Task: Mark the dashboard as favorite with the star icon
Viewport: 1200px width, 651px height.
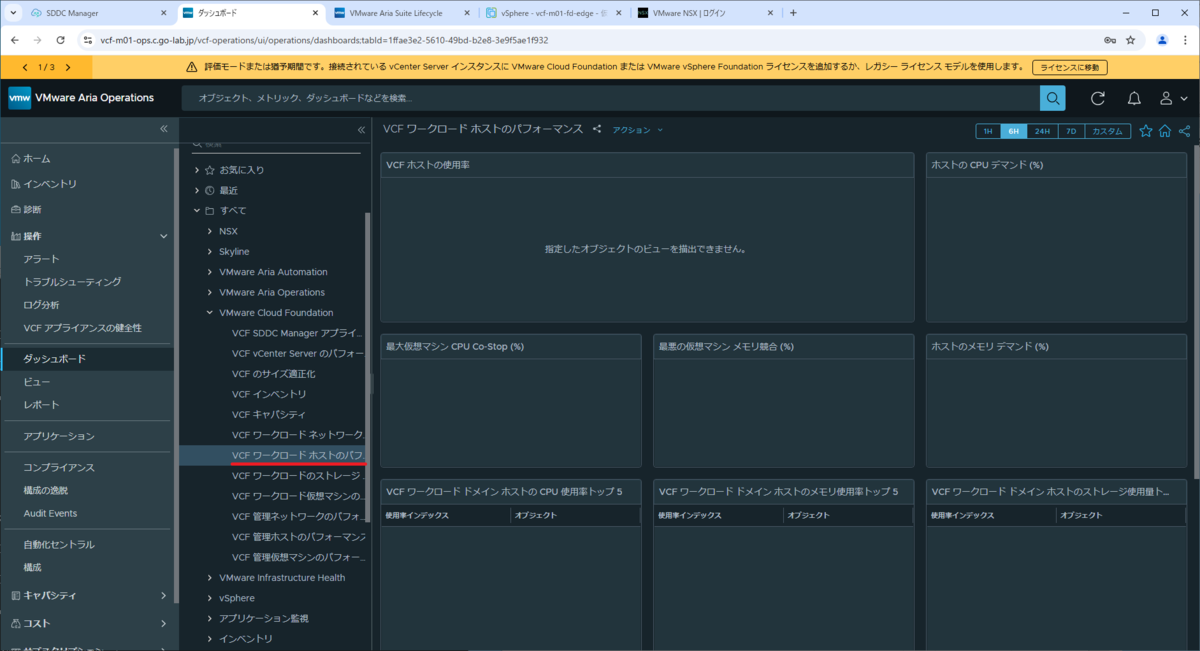Action: point(1146,131)
